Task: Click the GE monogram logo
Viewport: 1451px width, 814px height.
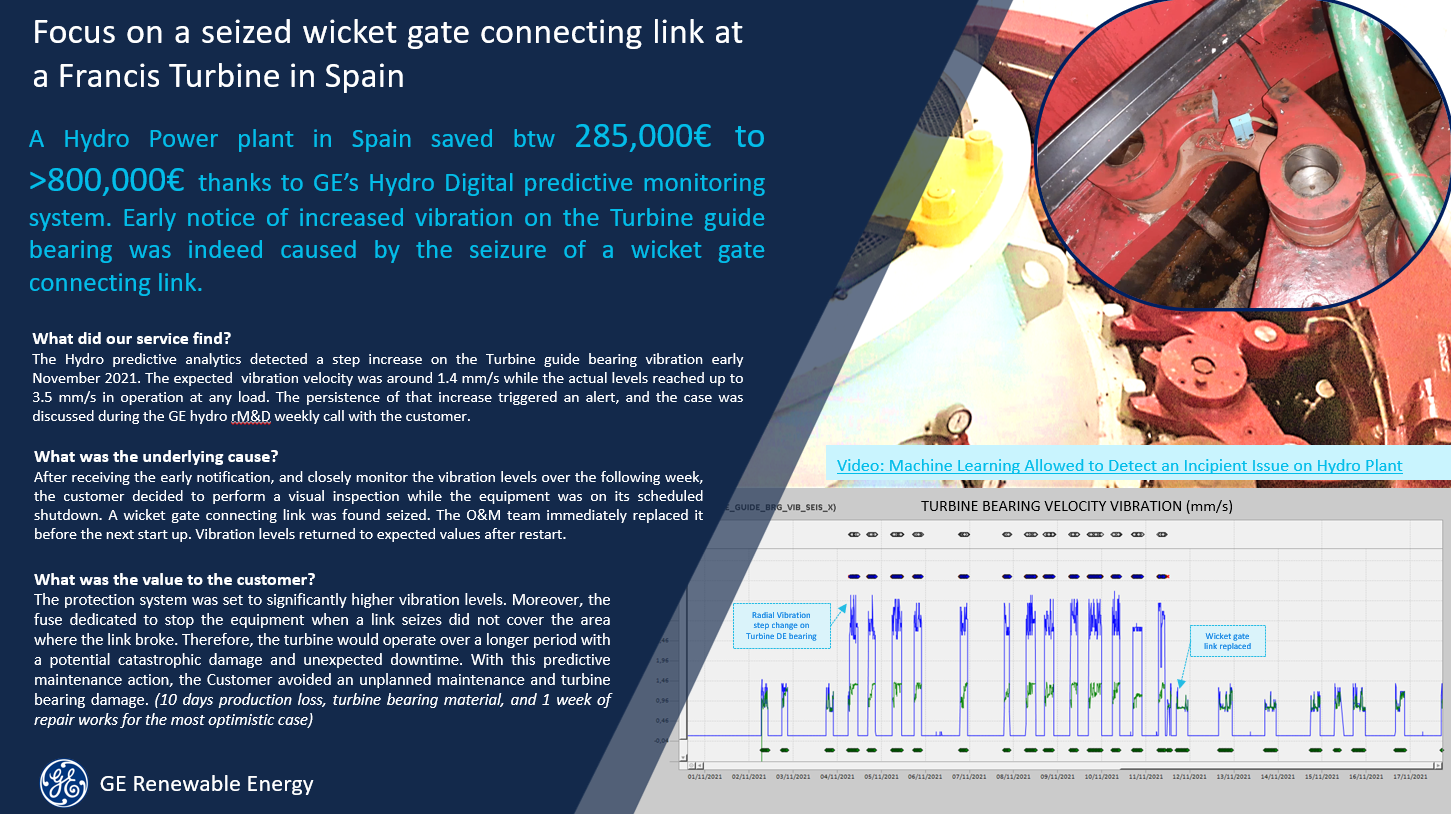Action: 64,783
